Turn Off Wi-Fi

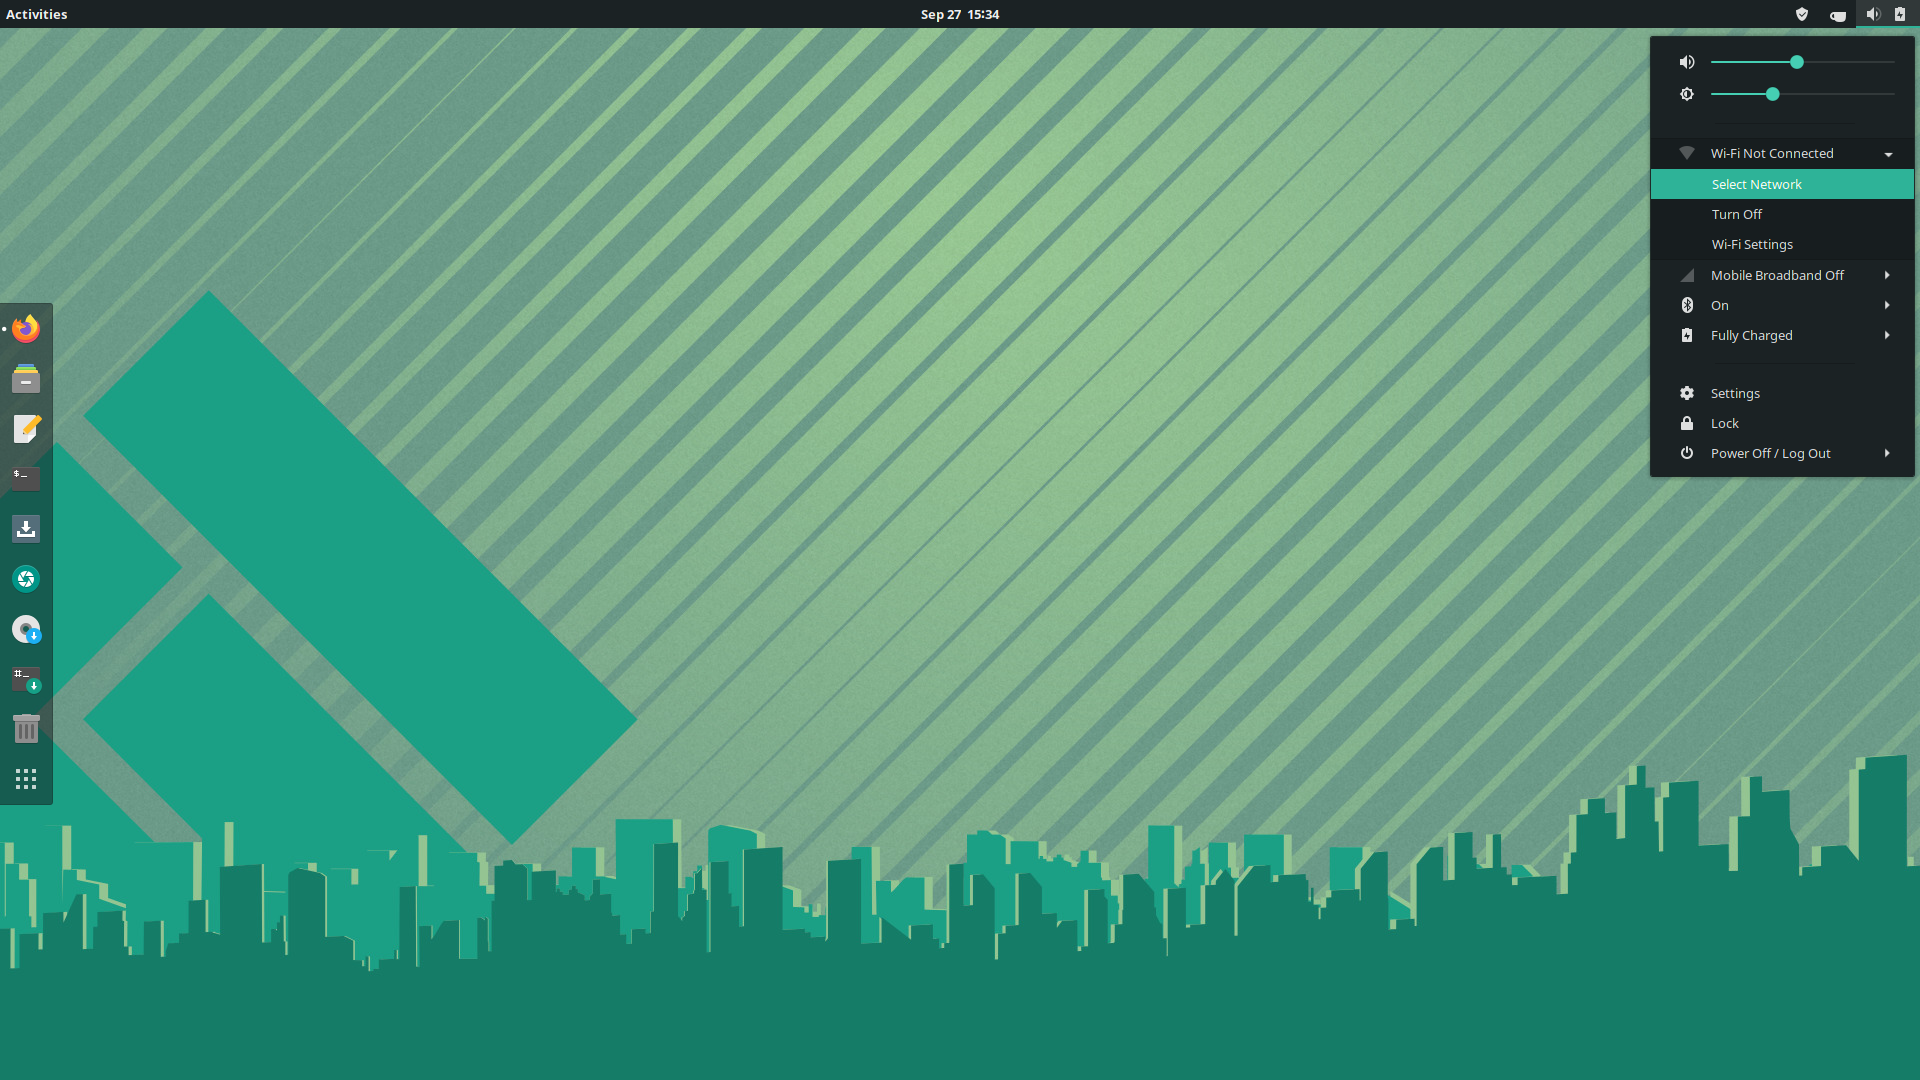[1782, 214]
